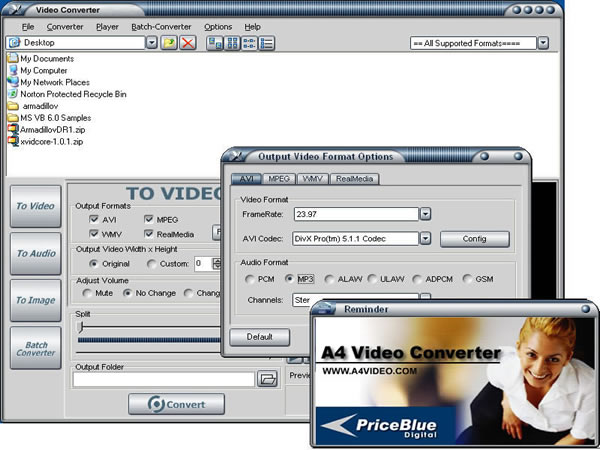Viewport: 600px width, 450px height.
Task: Select Original video size radio button
Action: click(x=93, y=264)
